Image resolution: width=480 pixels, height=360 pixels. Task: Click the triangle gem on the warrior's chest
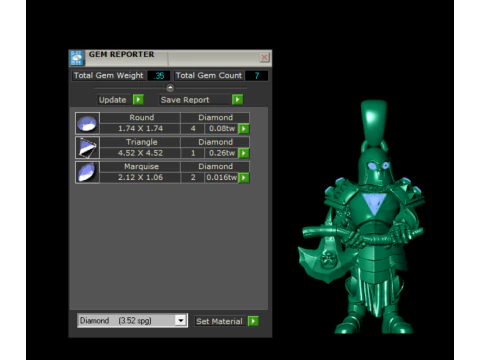[374, 203]
